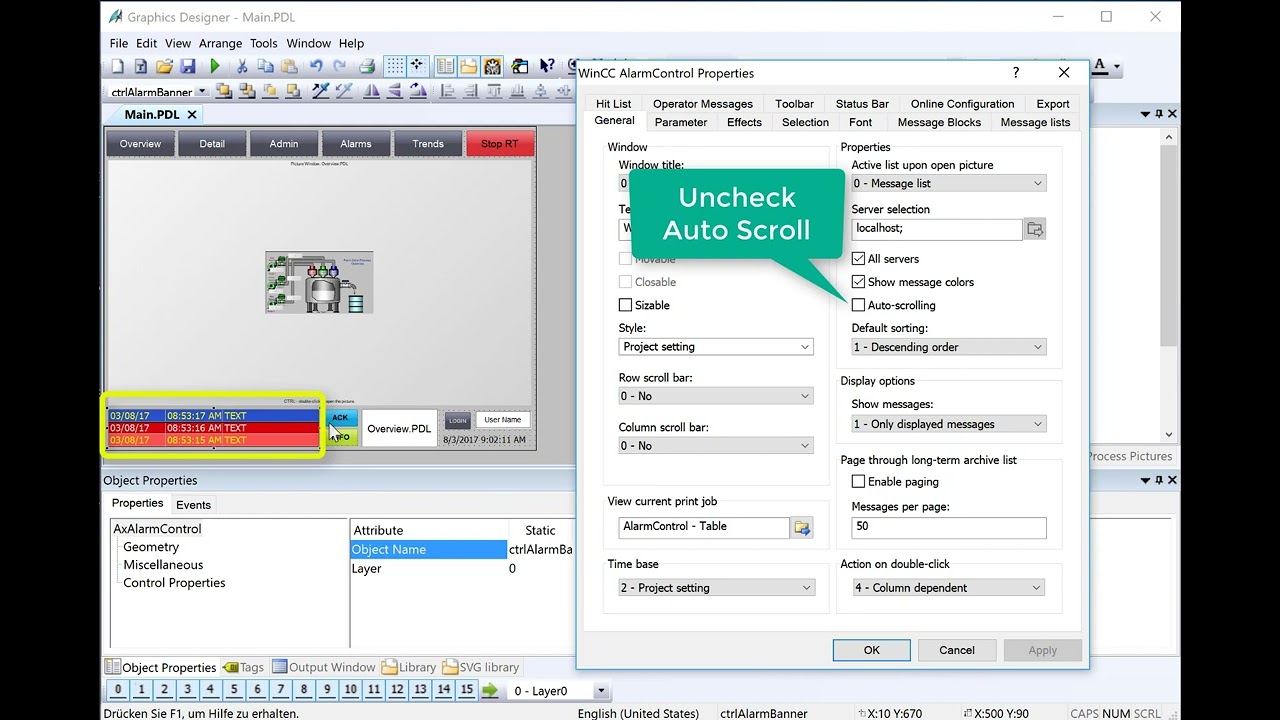Open the Time base dropdown
This screenshot has height=720, width=1280.
pyautogui.click(x=716, y=588)
